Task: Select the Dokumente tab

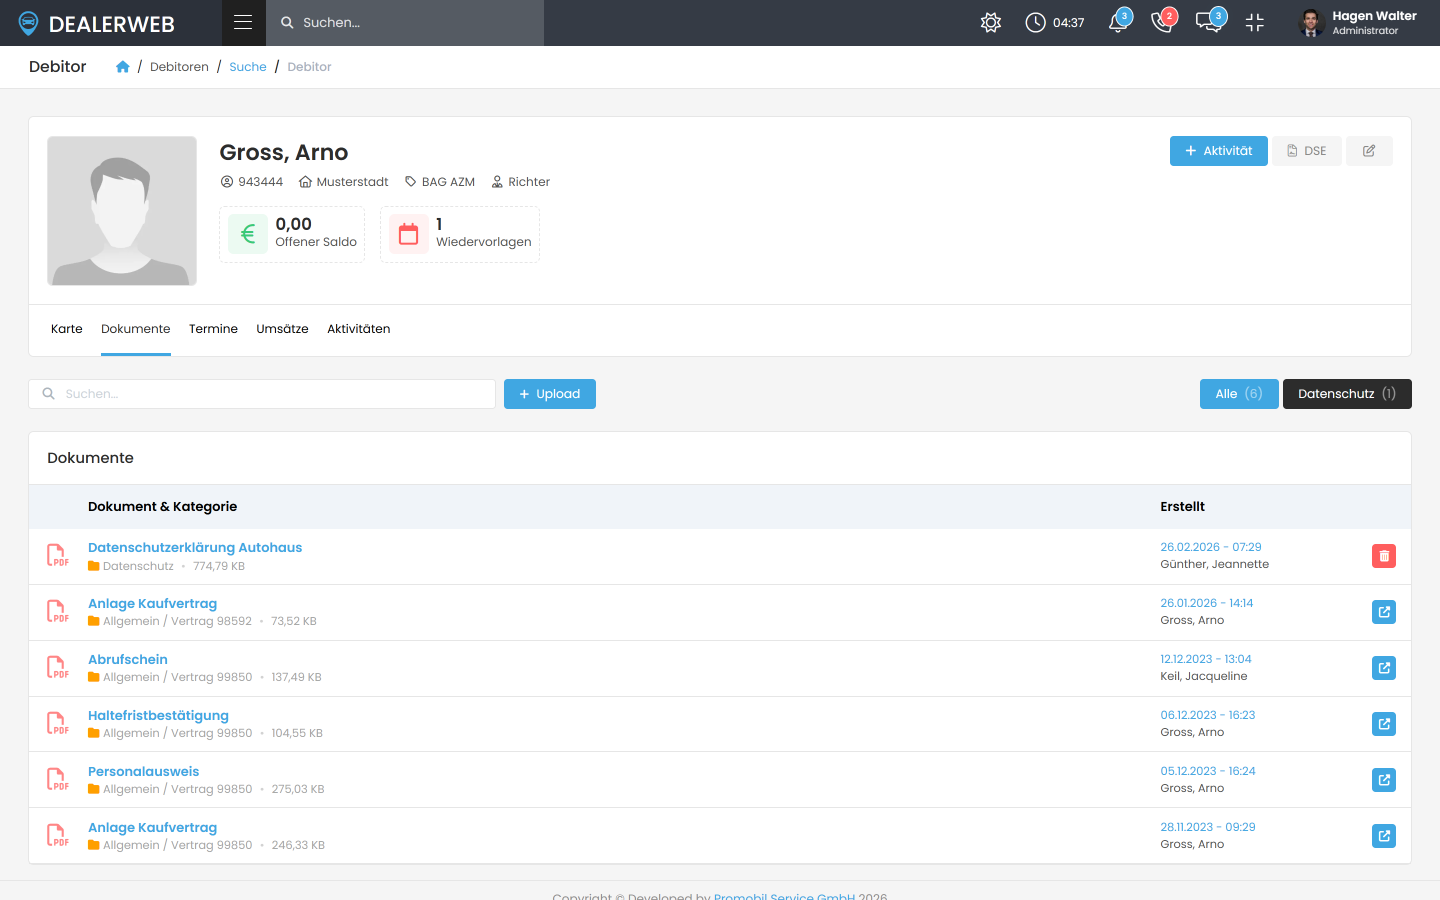Action: (136, 329)
